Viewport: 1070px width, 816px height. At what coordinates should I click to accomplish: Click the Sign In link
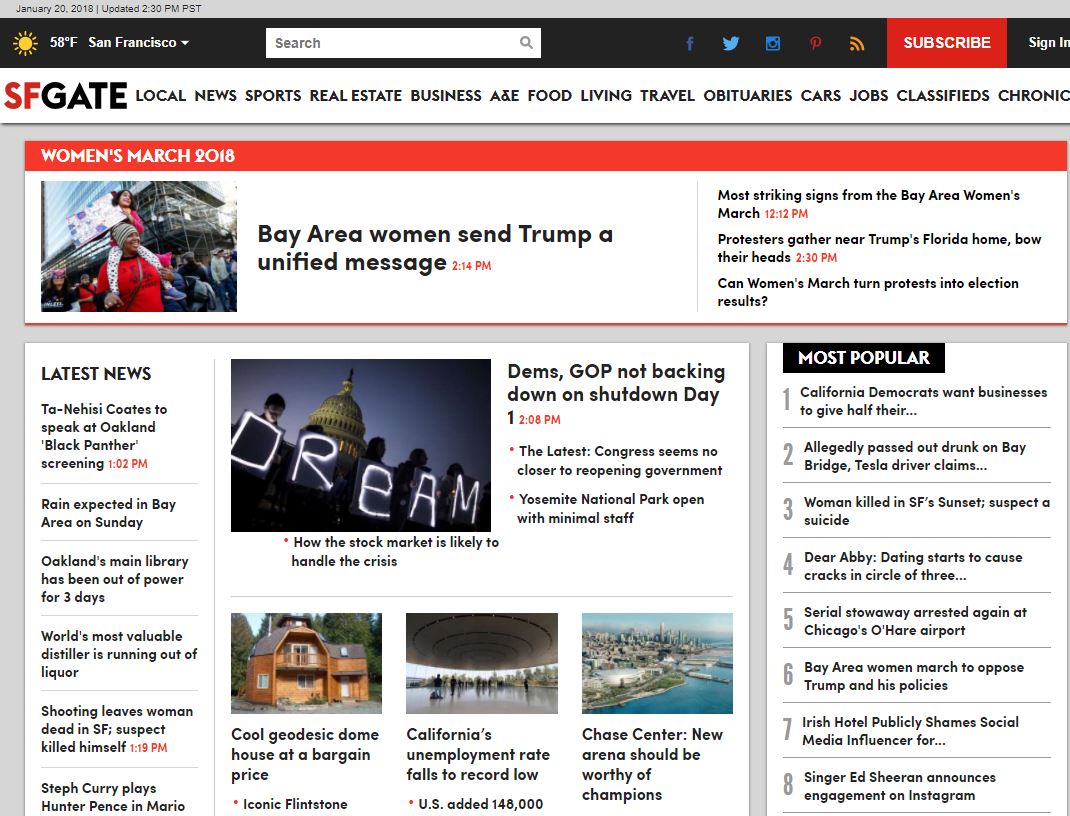pos(1049,42)
